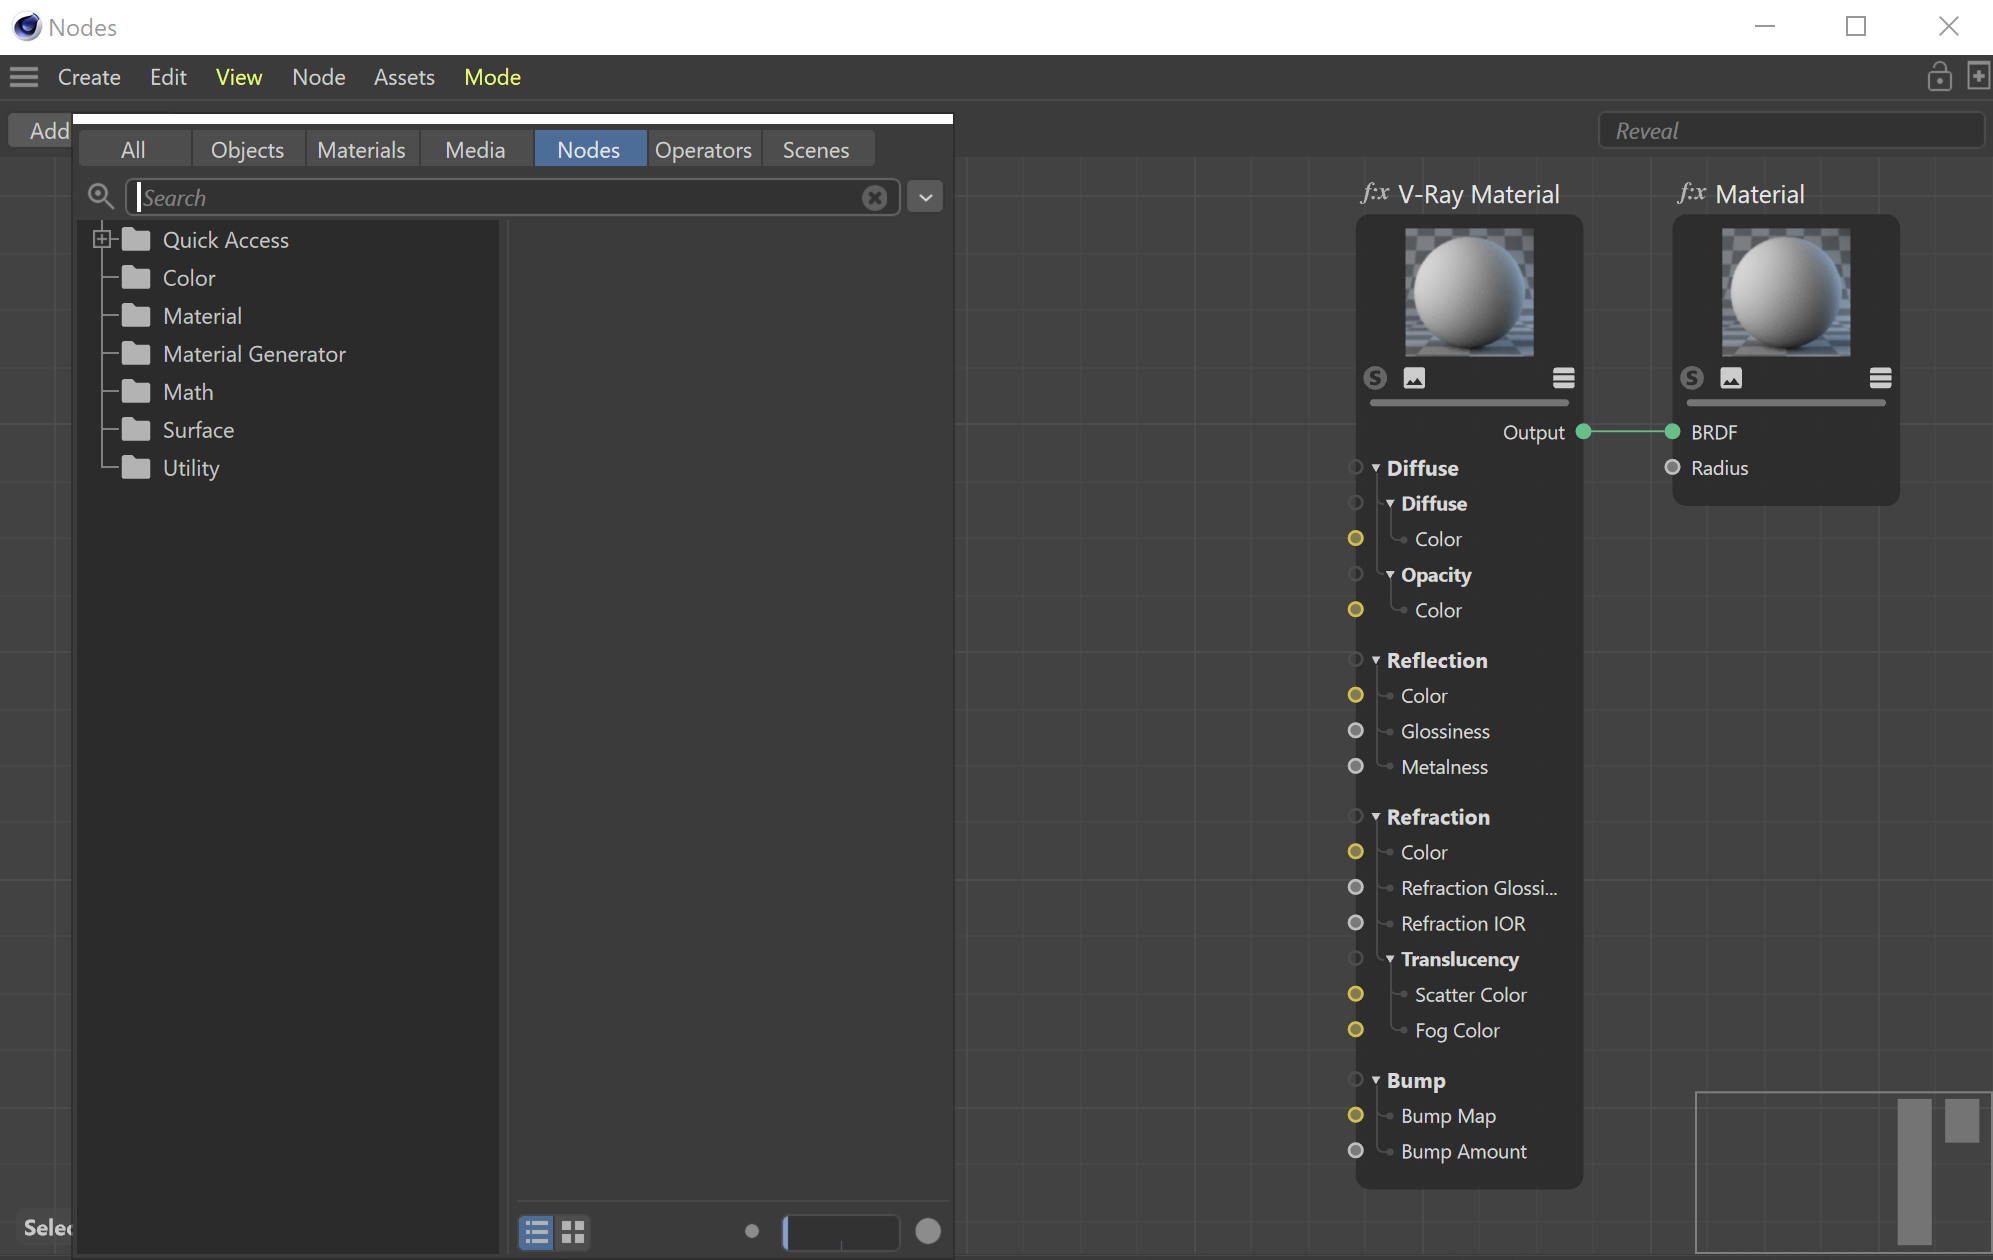This screenshot has width=1993, height=1260.
Task: Click the Metalness input port
Action: click(1355, 766)
